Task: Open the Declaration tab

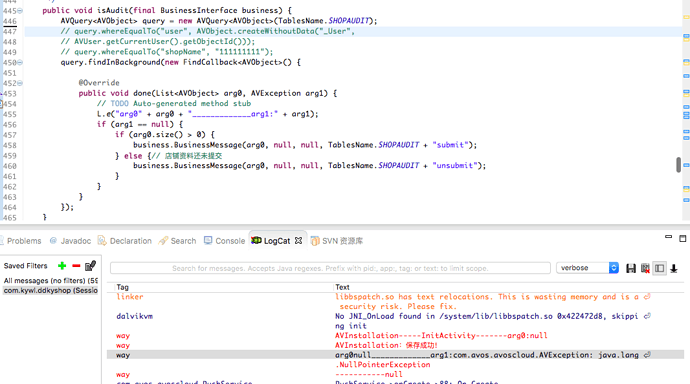Action: [x=125, y=241]
